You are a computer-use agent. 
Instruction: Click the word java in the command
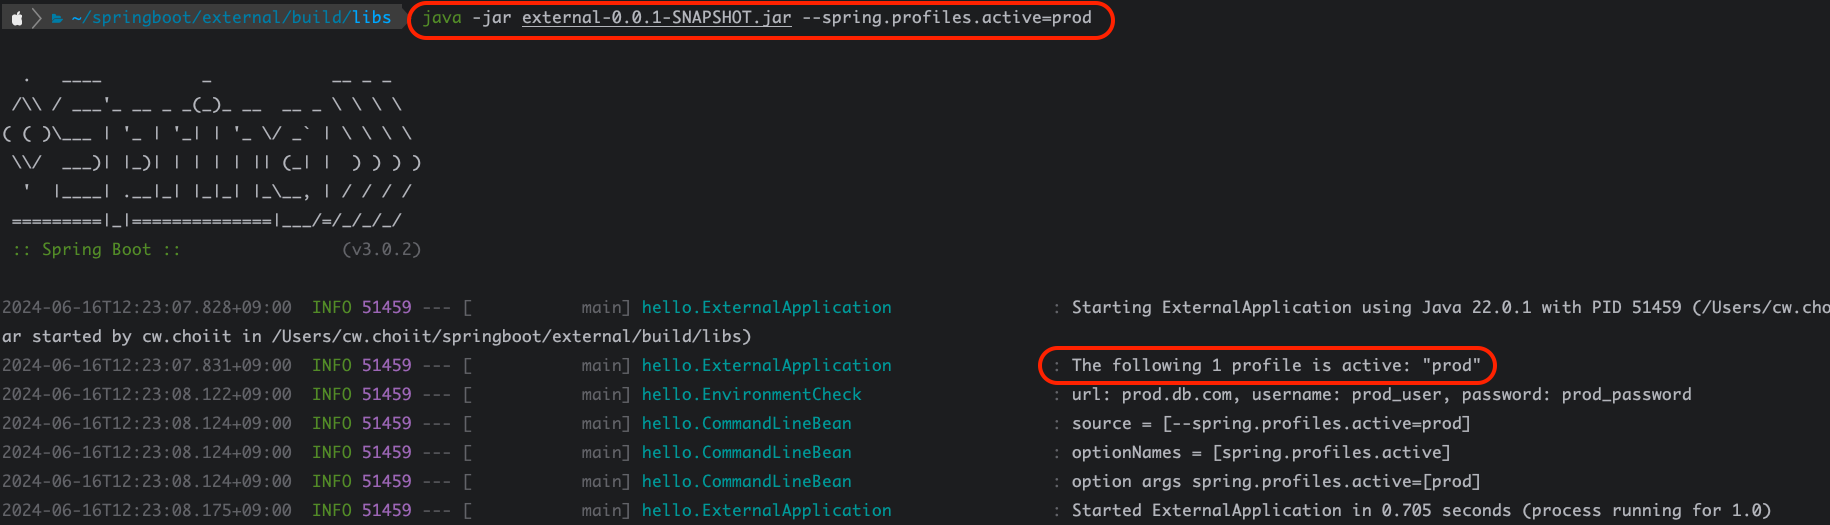point(442,18)
